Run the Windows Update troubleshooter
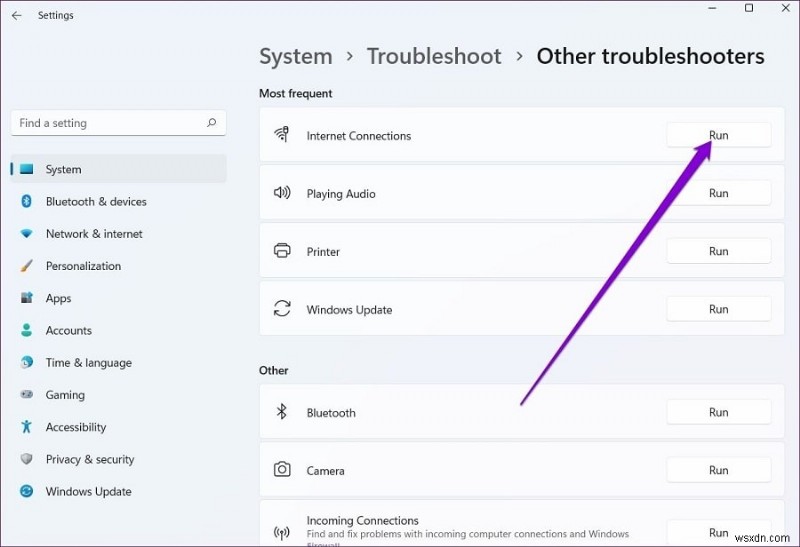 click(x=718, y=309)
